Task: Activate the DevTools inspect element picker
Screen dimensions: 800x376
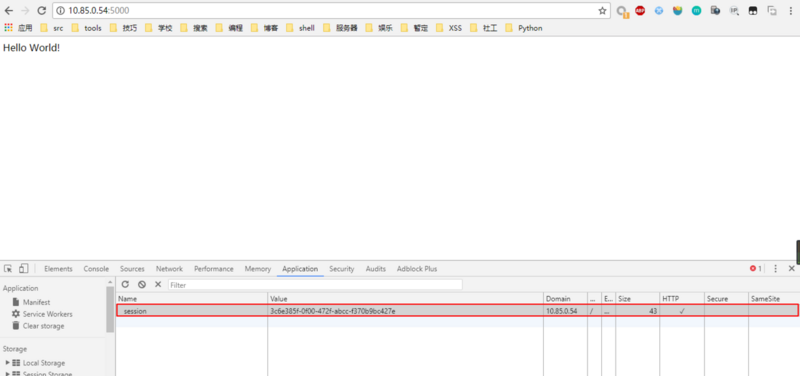Action: [x=8, y=268]
